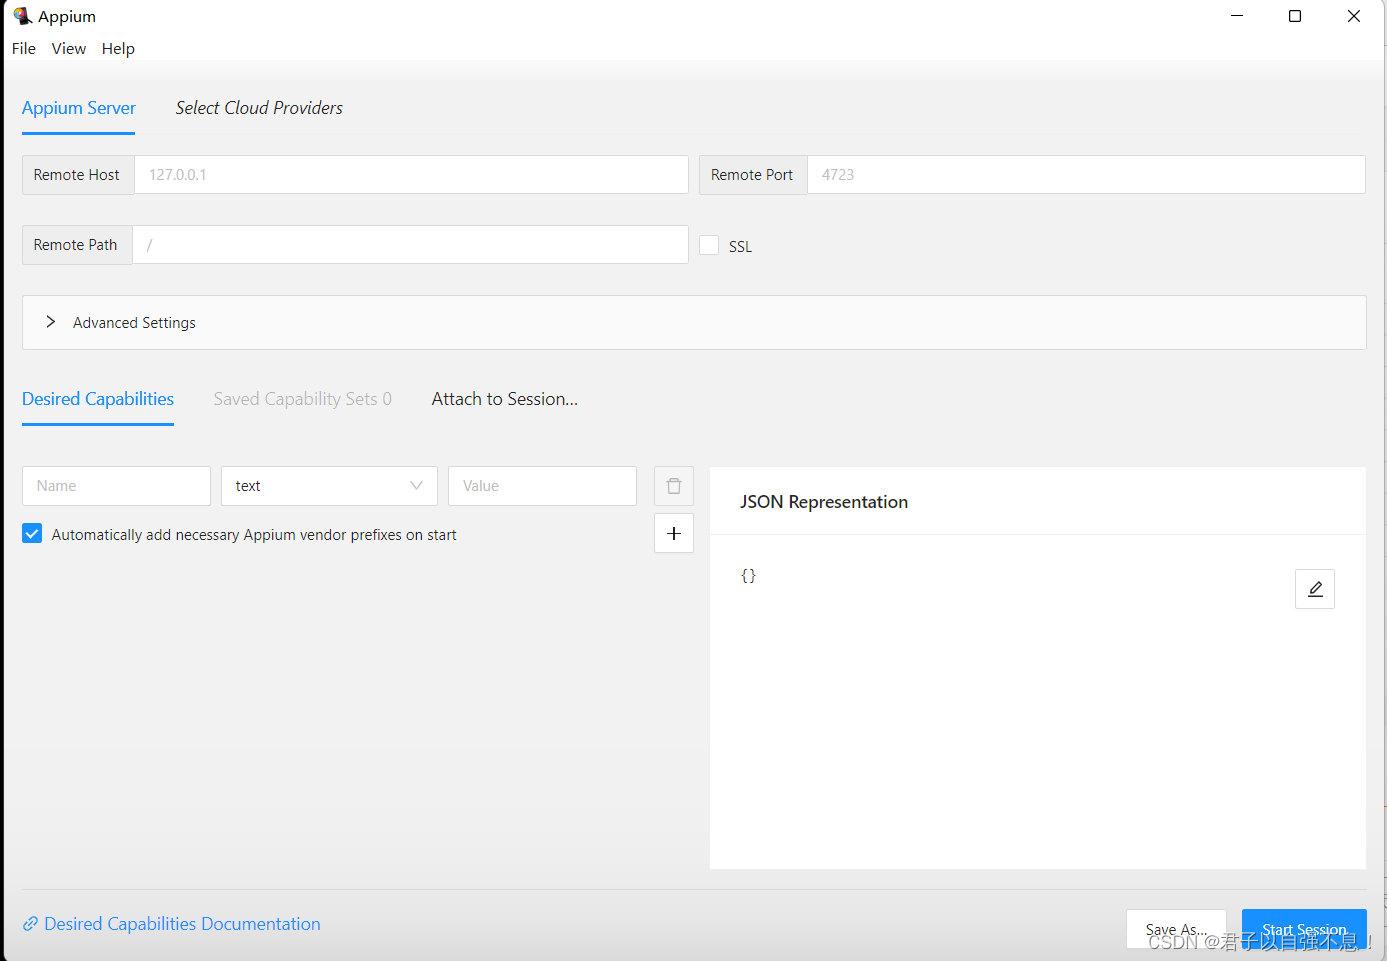Image resolution: width=1387 pixels, height=961 pixels.
Task: Click the Appium app logo icon
Action: pyautogui.click(x=22, y=16)
